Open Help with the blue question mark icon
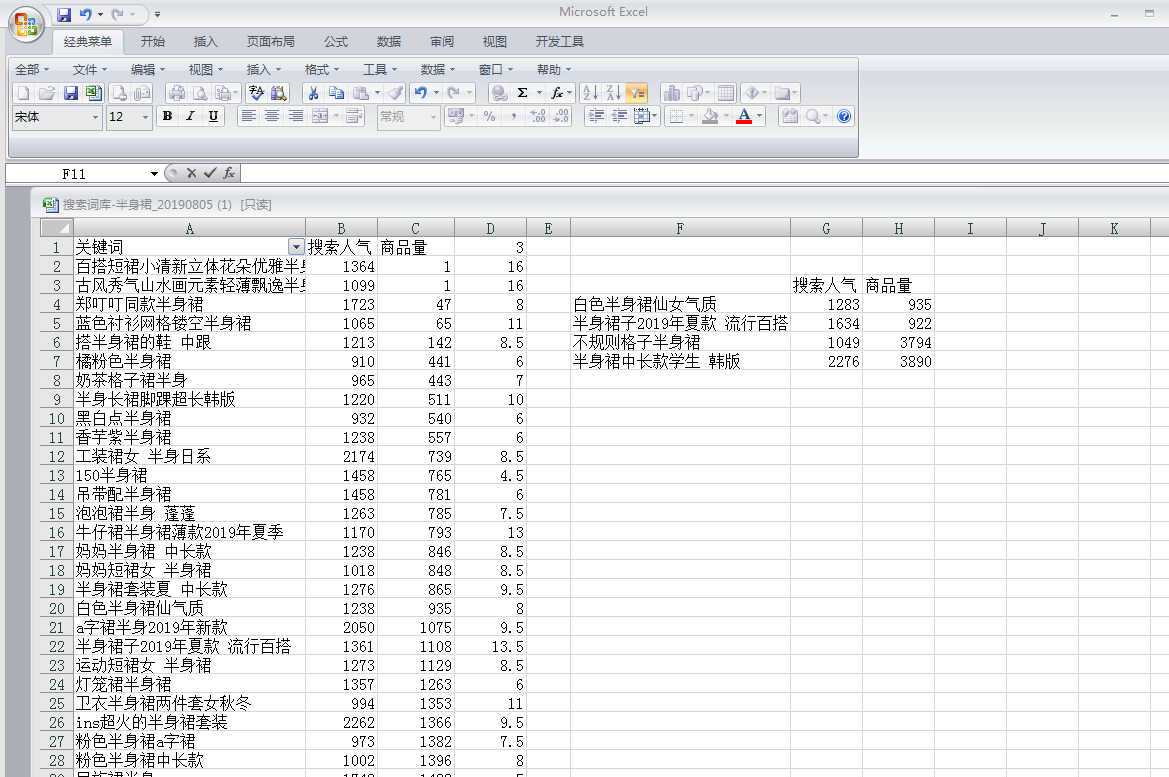1169x777 pixels. (x=844, y=117)
